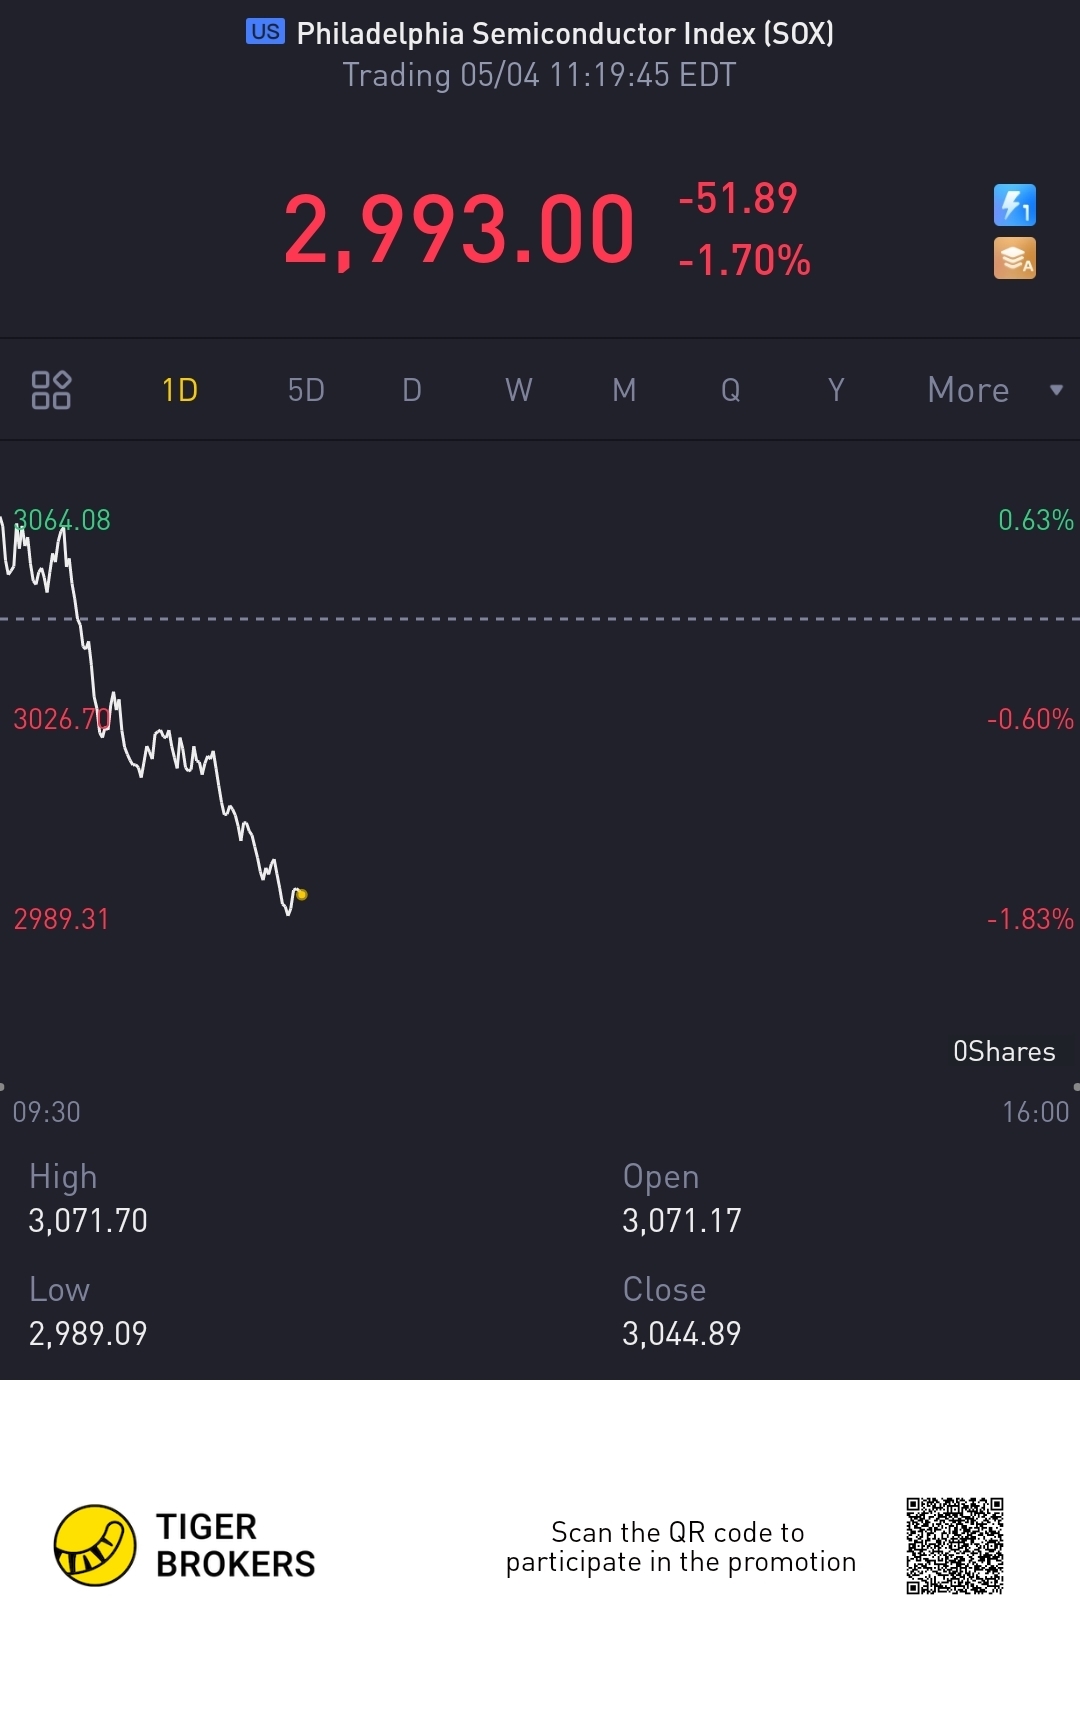The width and height of the screenshot is (1080, 1712).
Task: Tap the 2,993.00 current price
Action: pos(459,230)
